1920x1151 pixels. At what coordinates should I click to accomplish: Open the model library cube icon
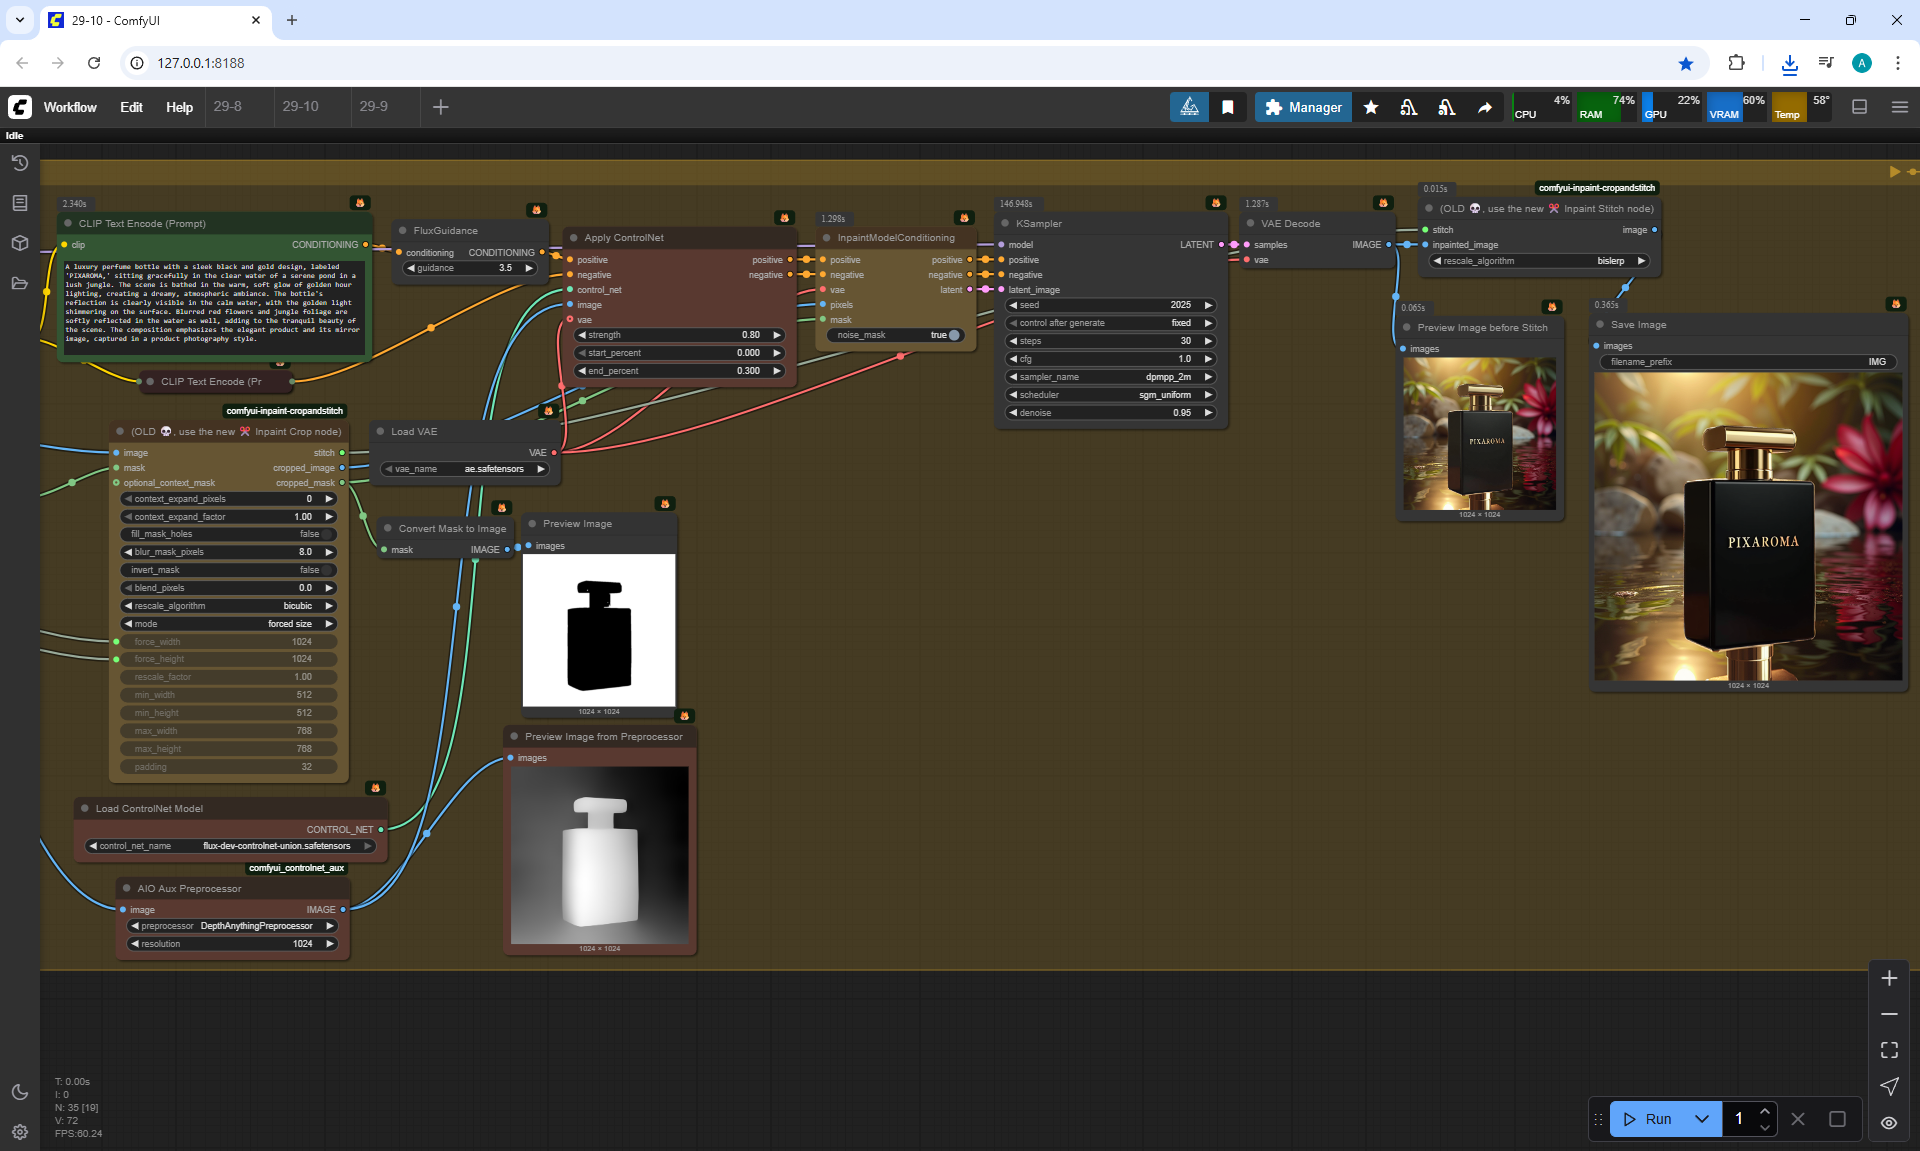point(19,243)
